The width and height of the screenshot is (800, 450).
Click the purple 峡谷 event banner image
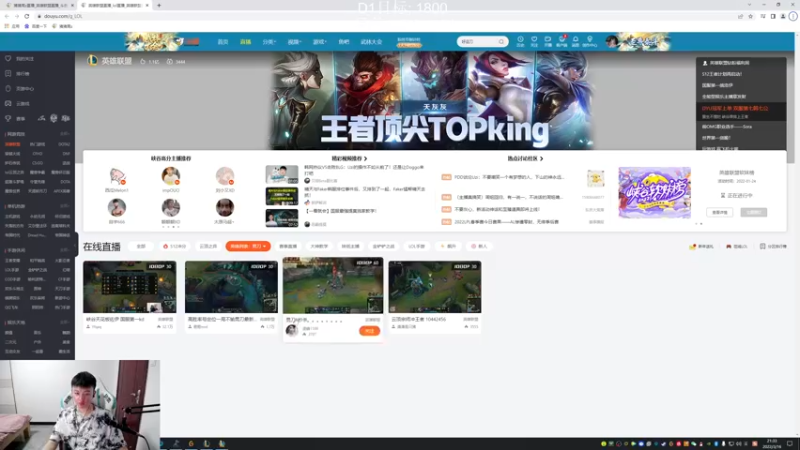tap(655, 193)
